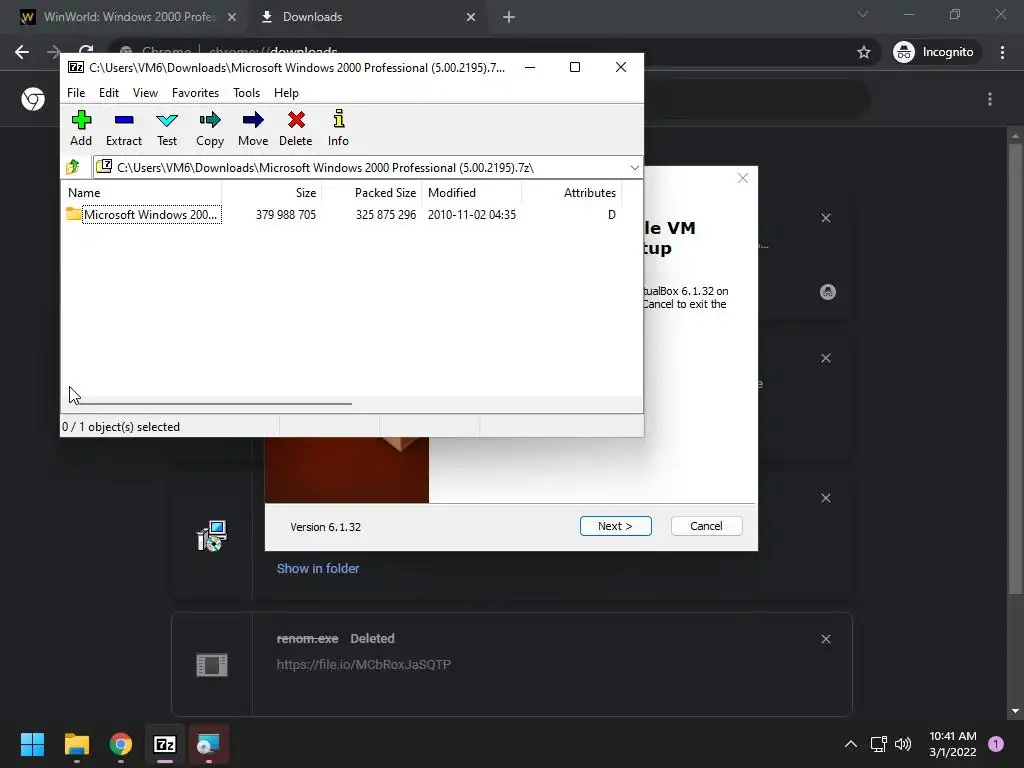The image size is (1024, 768).
Task: Click the date 2010-11-02 04:35
Action: tap(472, 215)
